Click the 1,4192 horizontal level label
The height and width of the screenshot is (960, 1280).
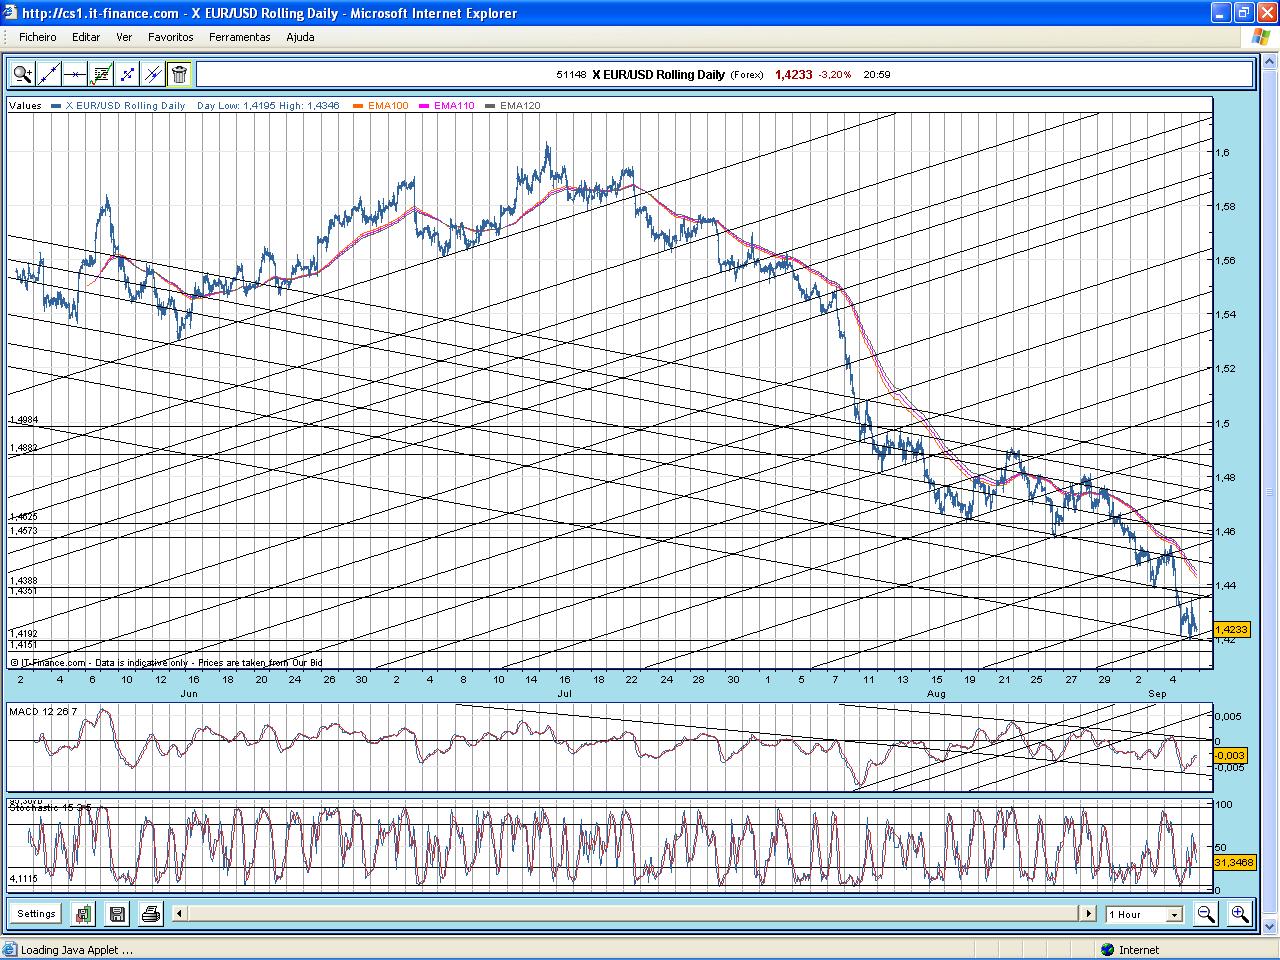23,634
